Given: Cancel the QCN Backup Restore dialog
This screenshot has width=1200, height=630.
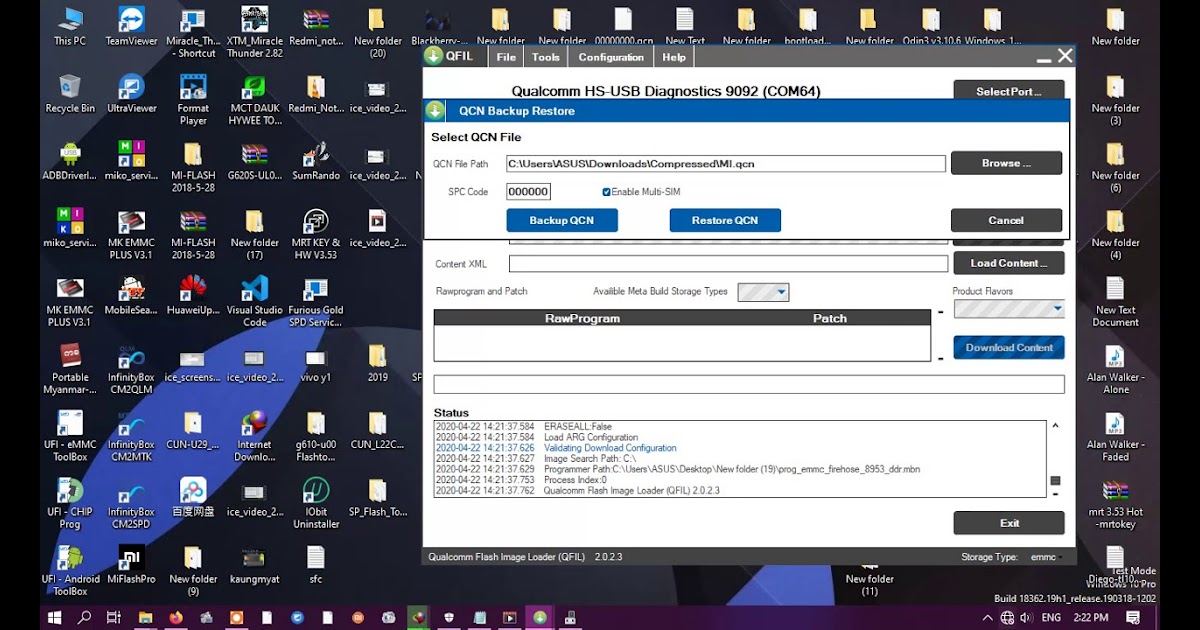Looking at the screenshot, I should click(x=1006, y=220).
